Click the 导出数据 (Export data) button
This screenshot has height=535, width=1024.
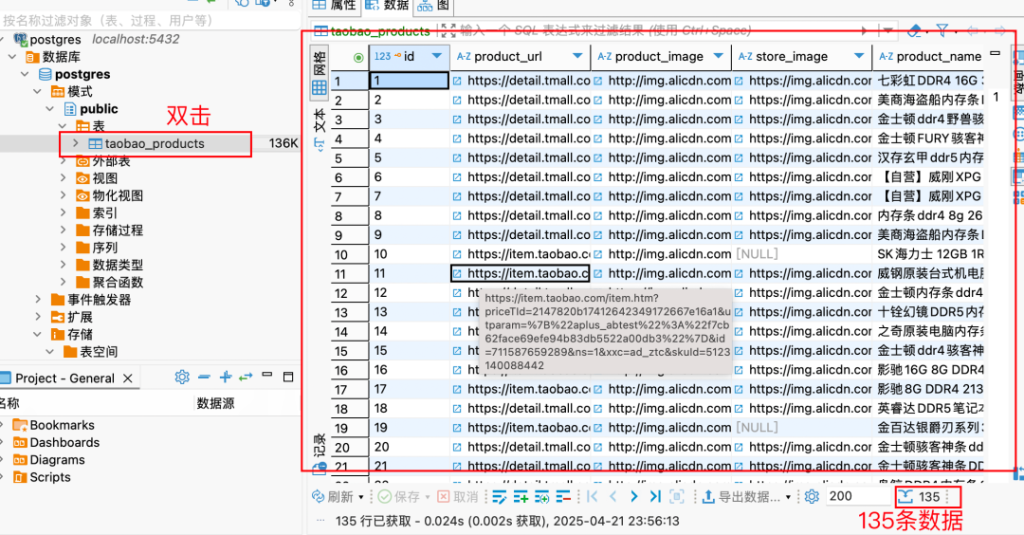742,497
